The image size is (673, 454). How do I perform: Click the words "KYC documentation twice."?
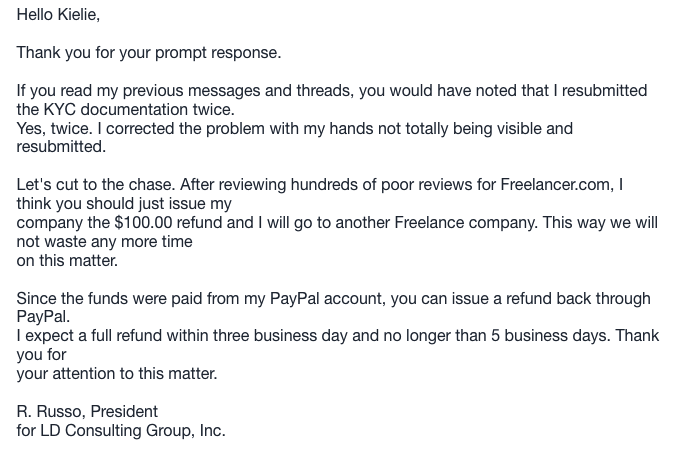click(139, 109)
